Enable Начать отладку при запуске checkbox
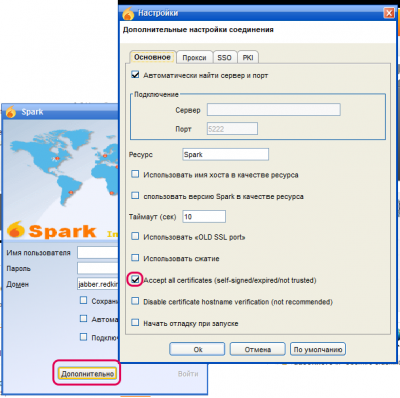400x398 pixels. (x=135, y=322)
